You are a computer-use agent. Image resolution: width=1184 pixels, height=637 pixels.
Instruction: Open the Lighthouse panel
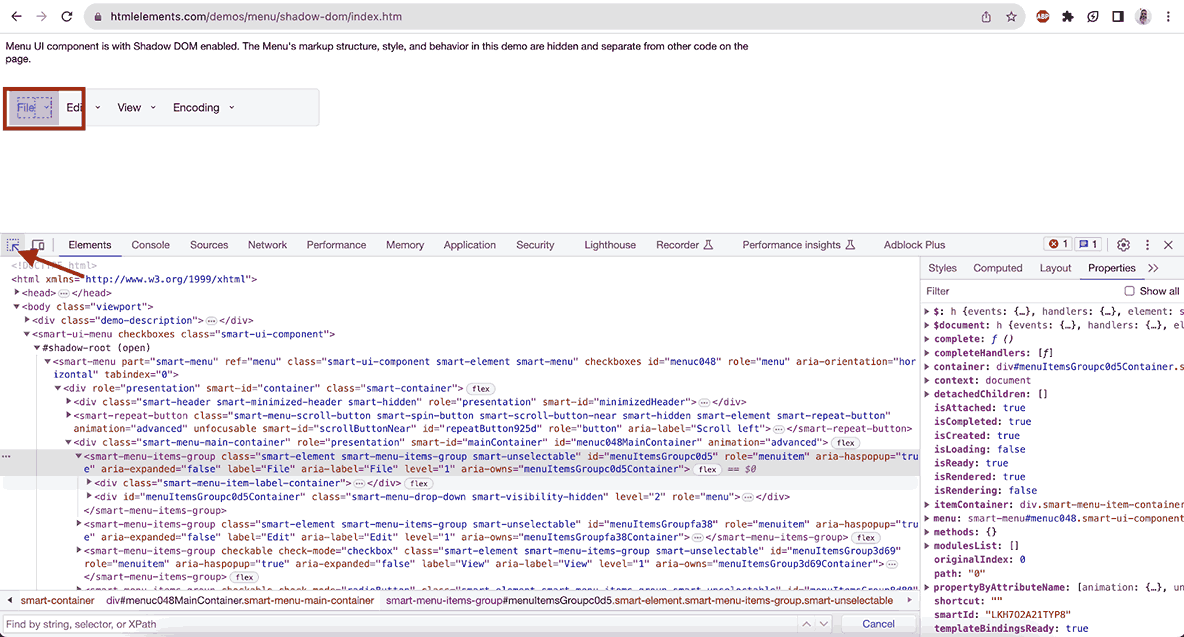610,244
